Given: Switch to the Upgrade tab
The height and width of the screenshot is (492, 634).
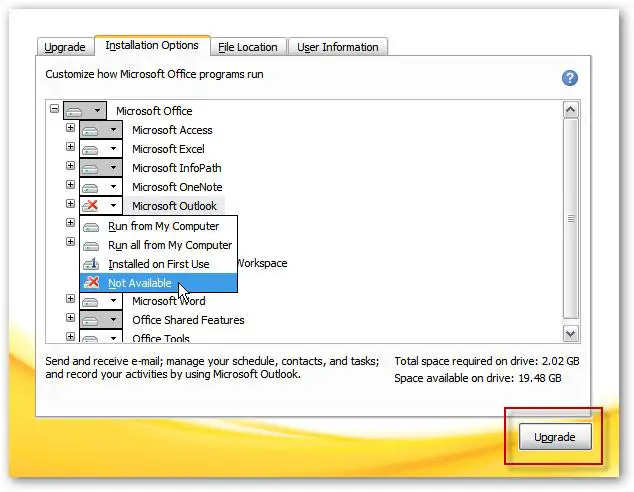Looking at the screenshot, I should click(65, 47).
